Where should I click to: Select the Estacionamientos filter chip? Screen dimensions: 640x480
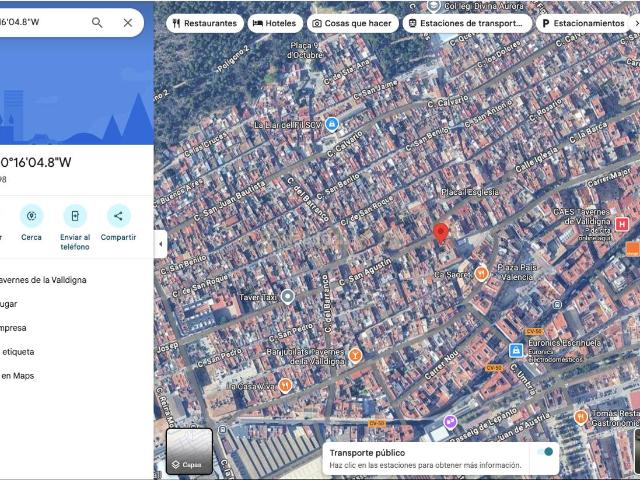pyautogui.click(x=583, y=23)
